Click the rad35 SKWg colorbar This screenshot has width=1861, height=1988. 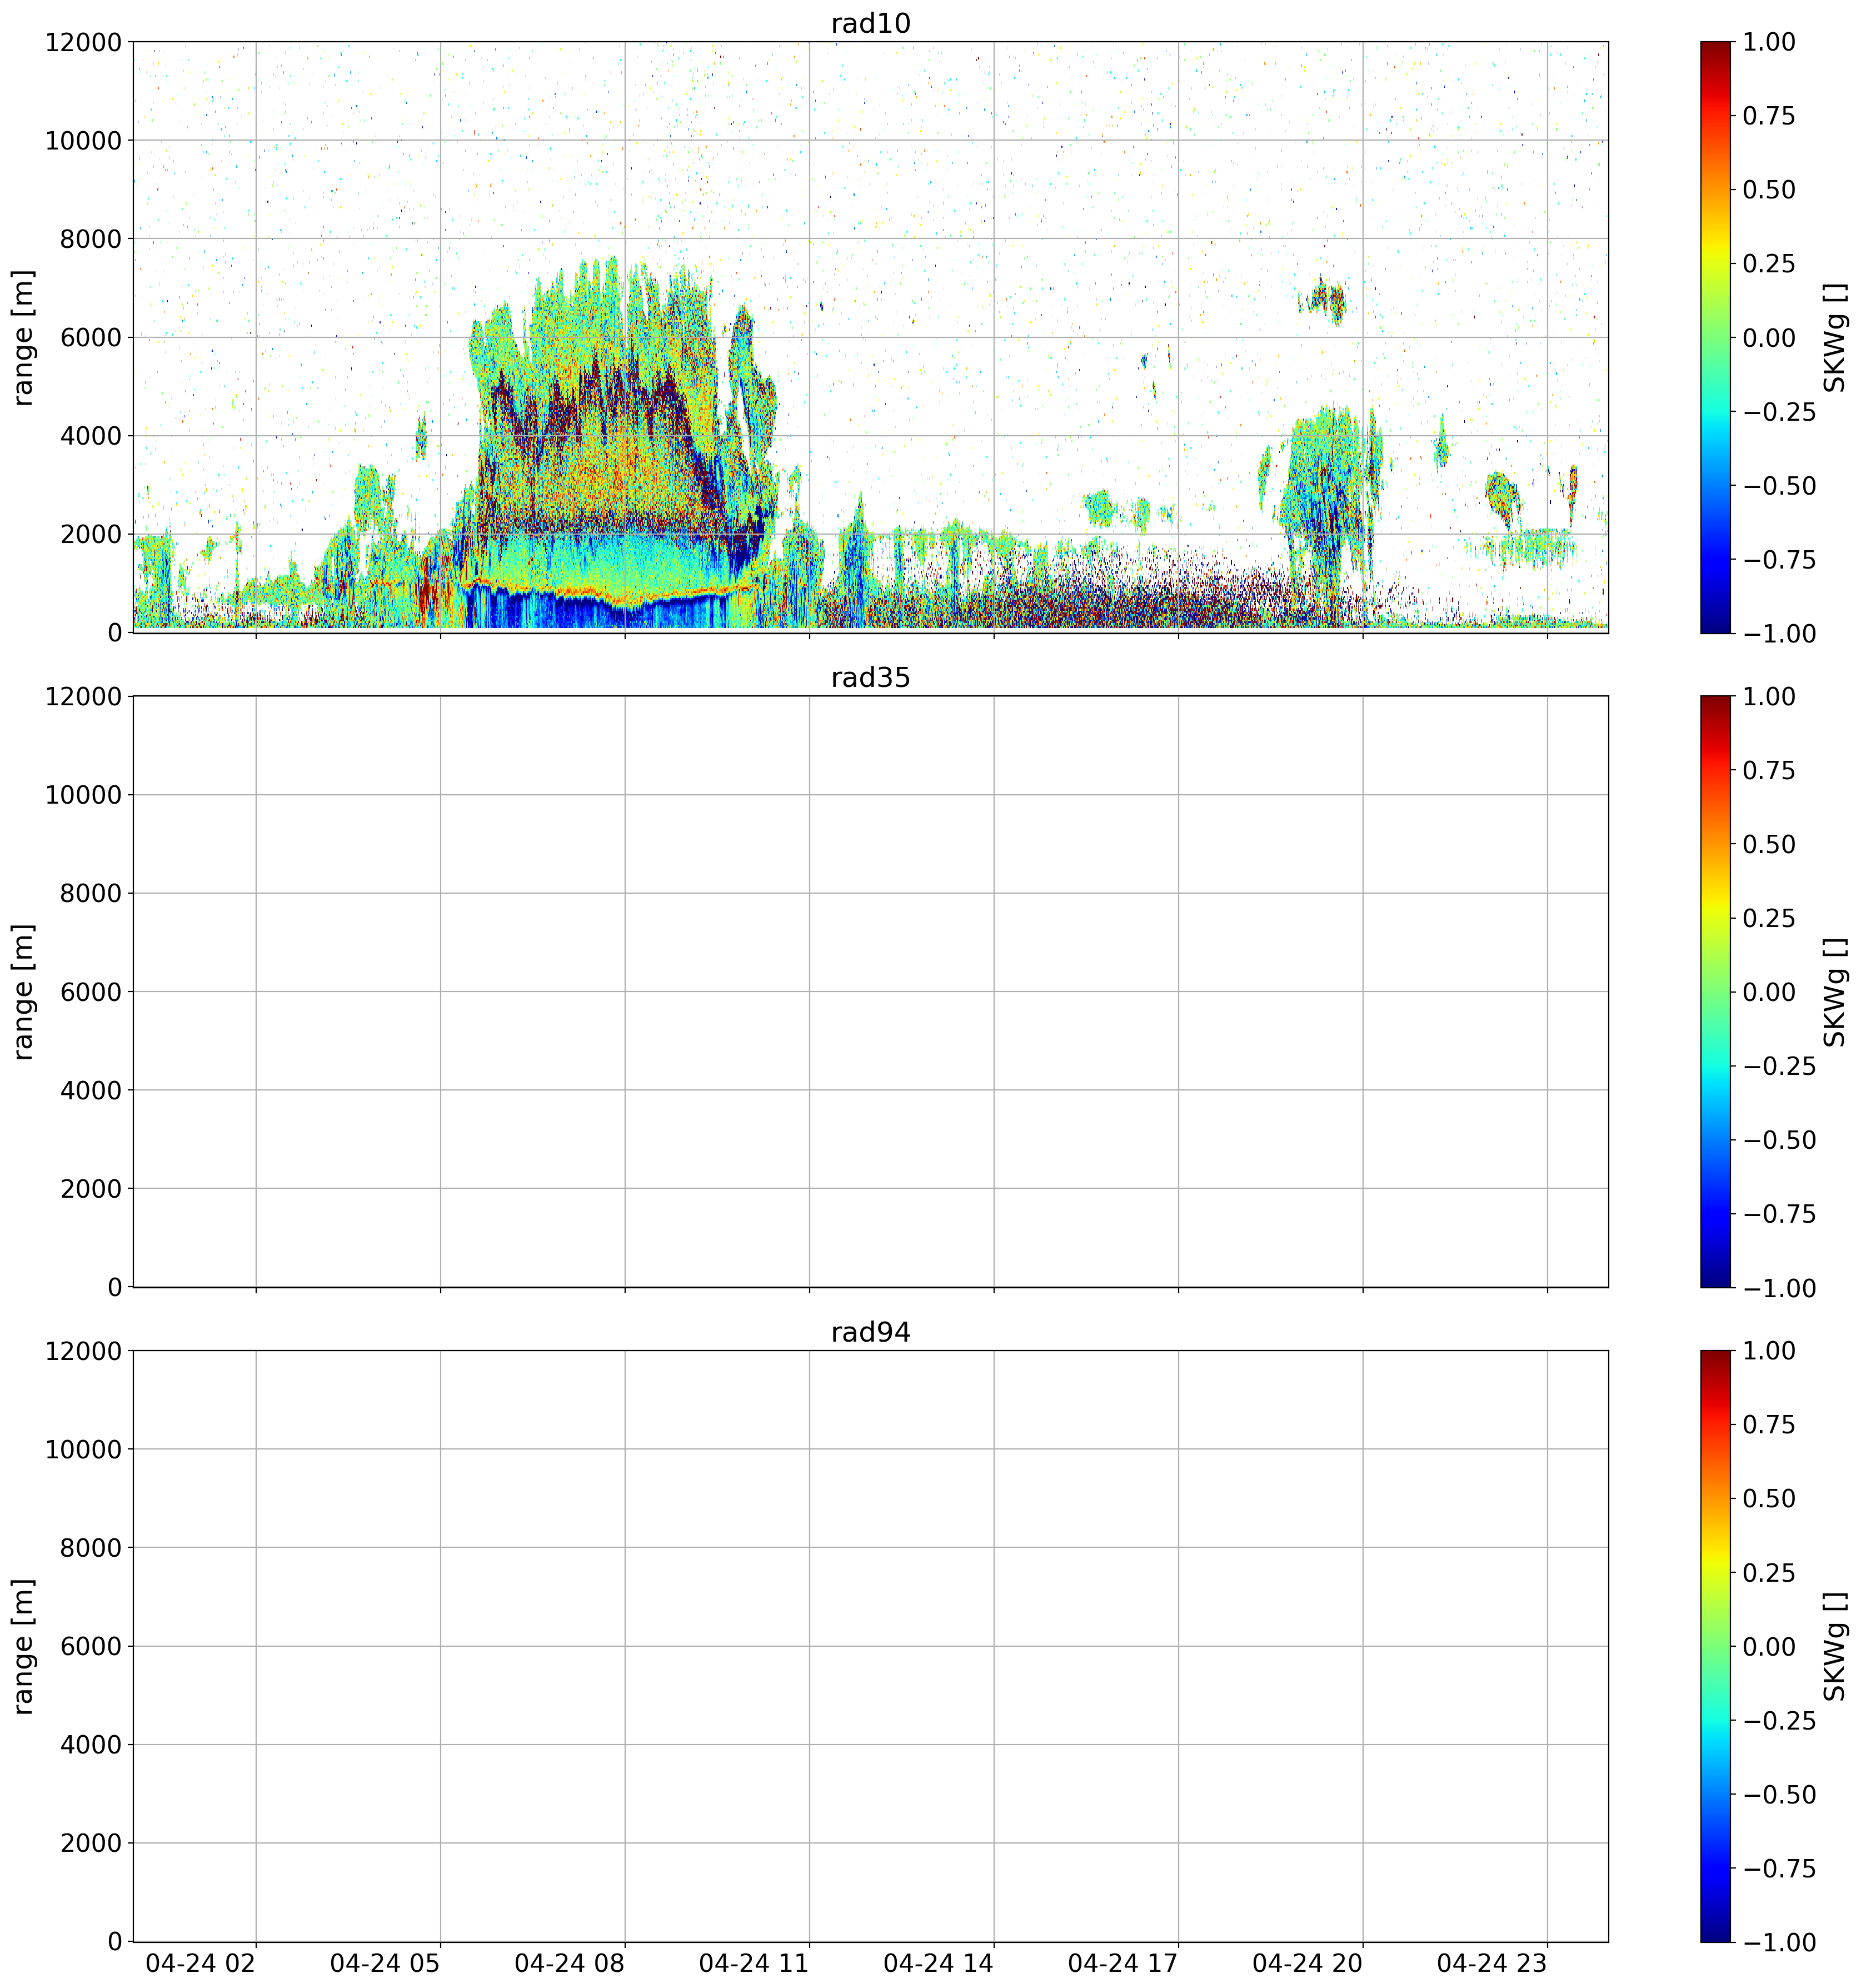pyautogui.click(x=1715, y=992)
